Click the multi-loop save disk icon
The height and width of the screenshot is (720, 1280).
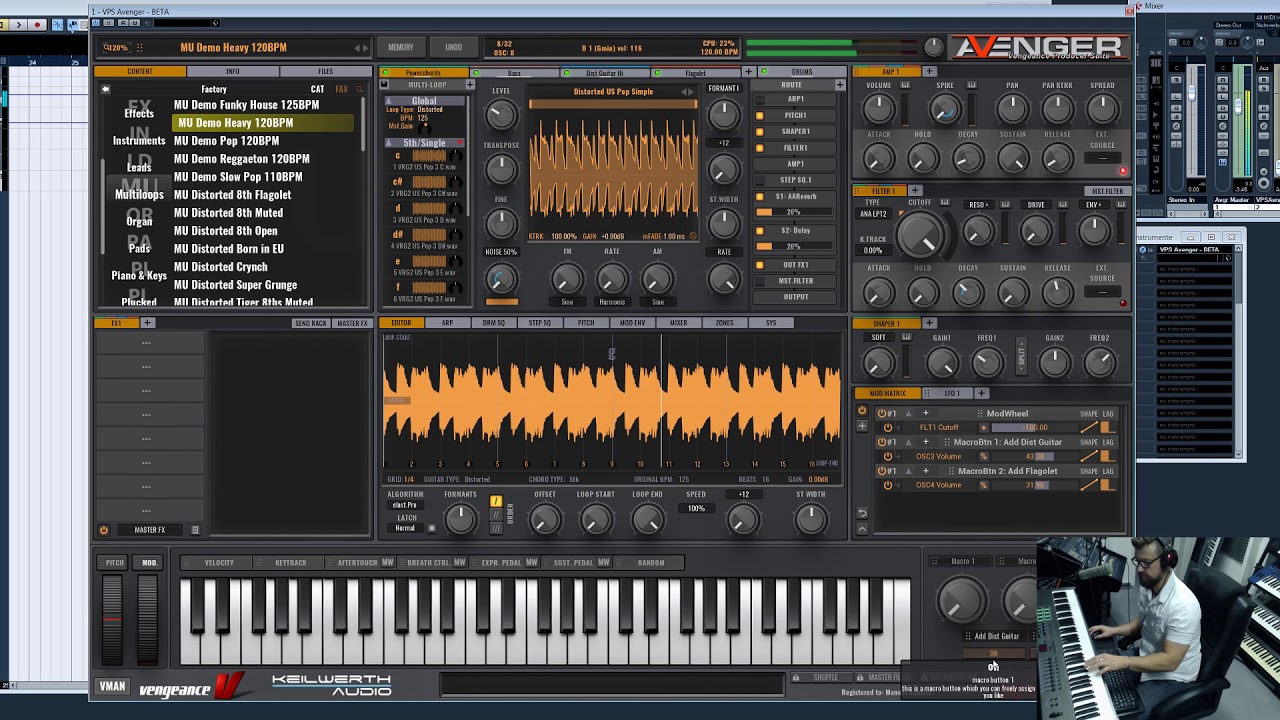click(384, 85)
